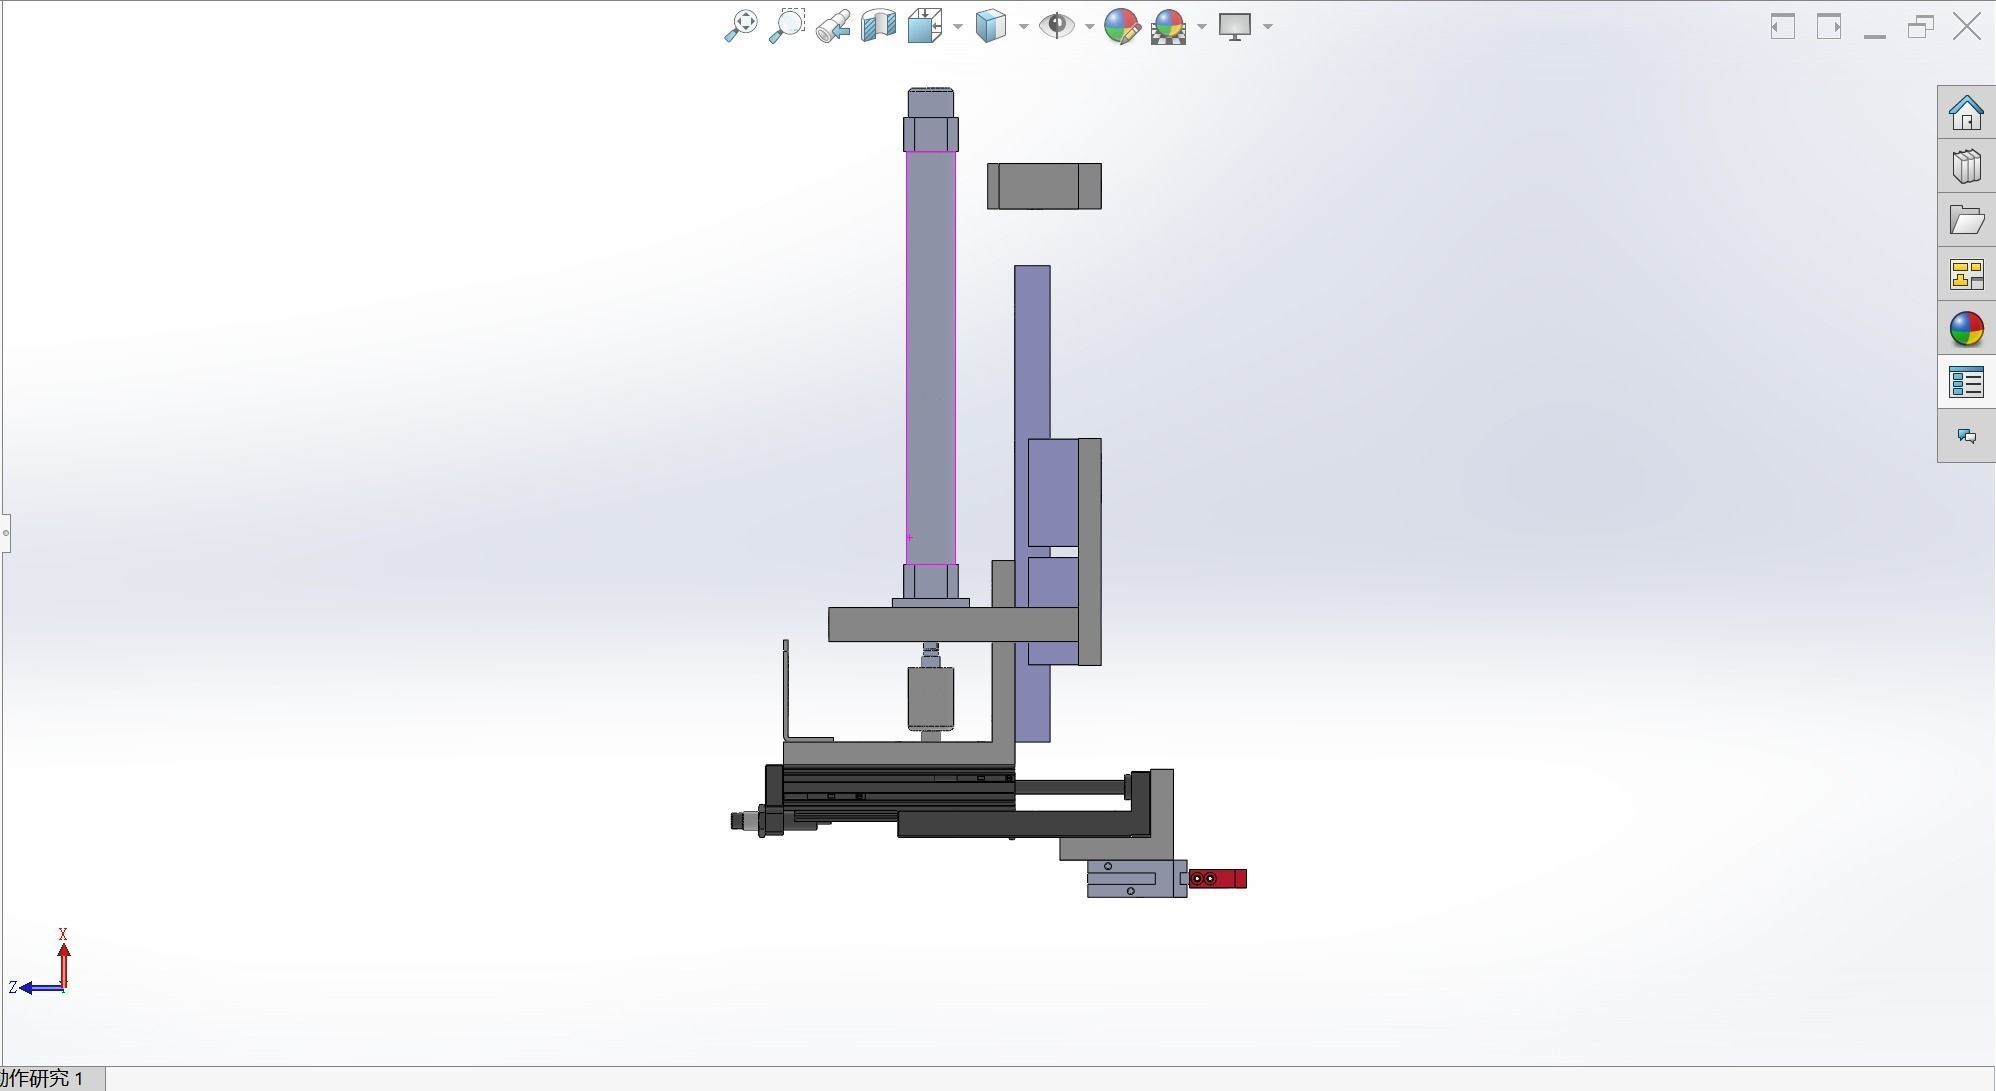Open the SOLIDWORKS Forum pane tab
Screen dimensions: 1996x1091
(1966, 436)
